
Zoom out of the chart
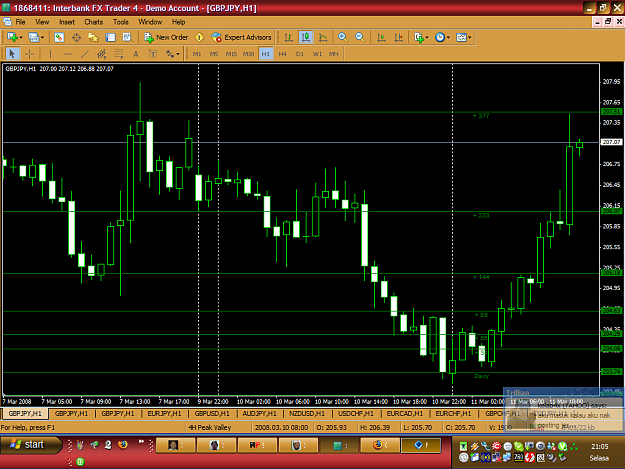click(360, 37)
